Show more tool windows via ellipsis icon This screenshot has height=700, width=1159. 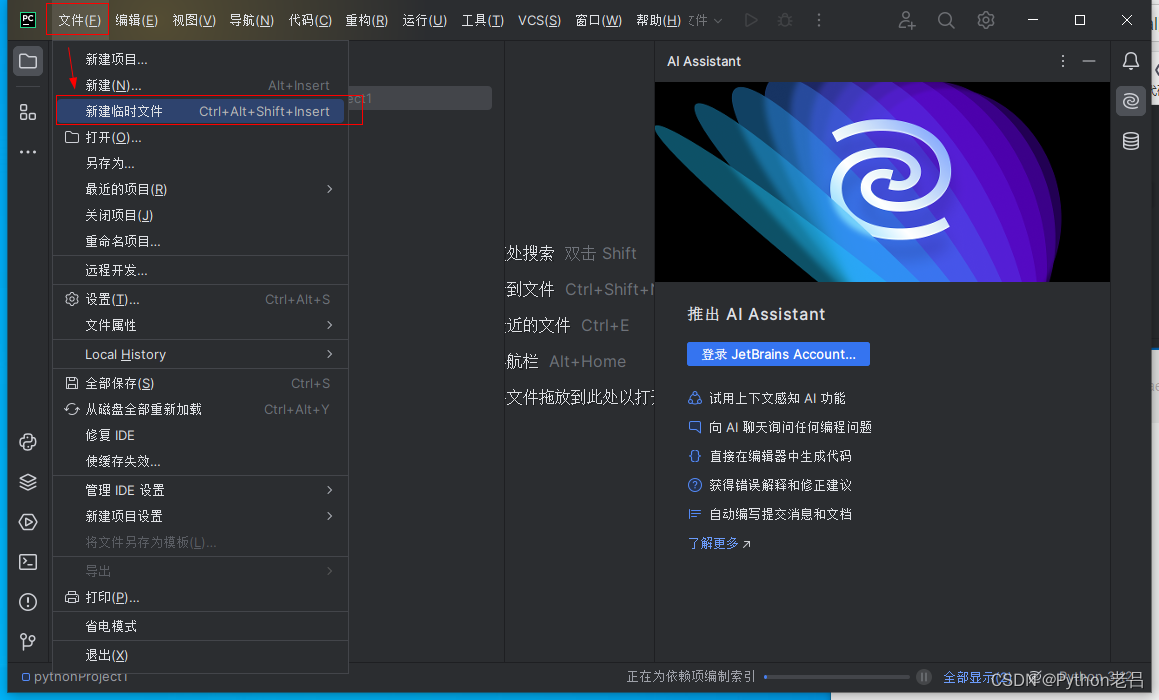(28, 152)
